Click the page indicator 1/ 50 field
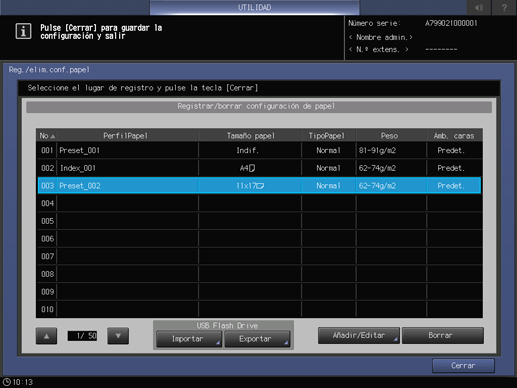The width and height of the screenshot is (517, 388). pyautogui.click(x=82, y=336)
